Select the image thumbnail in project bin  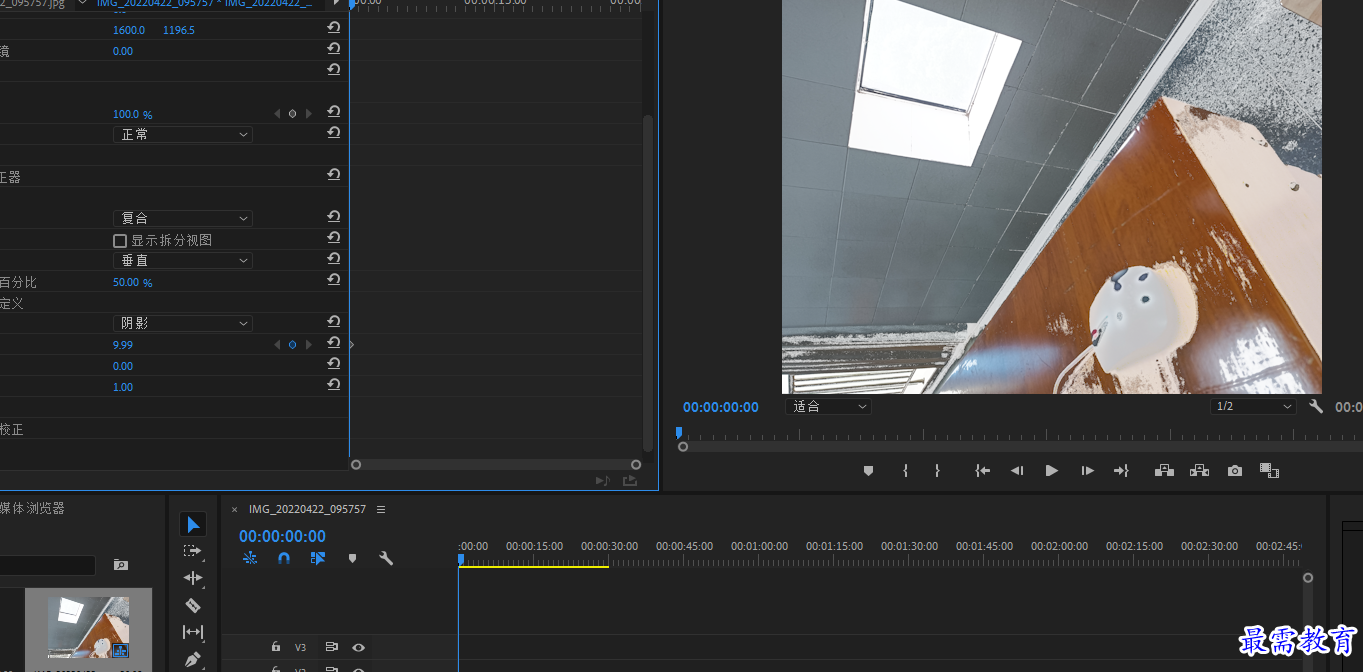pos(88,627)
